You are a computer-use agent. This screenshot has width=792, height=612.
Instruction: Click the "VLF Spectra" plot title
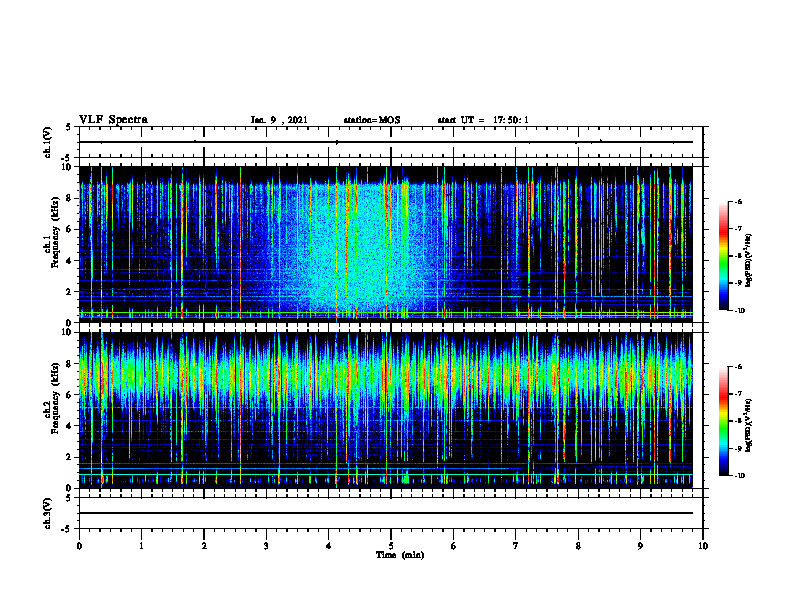pyautogui.click(x=113, y=120)
